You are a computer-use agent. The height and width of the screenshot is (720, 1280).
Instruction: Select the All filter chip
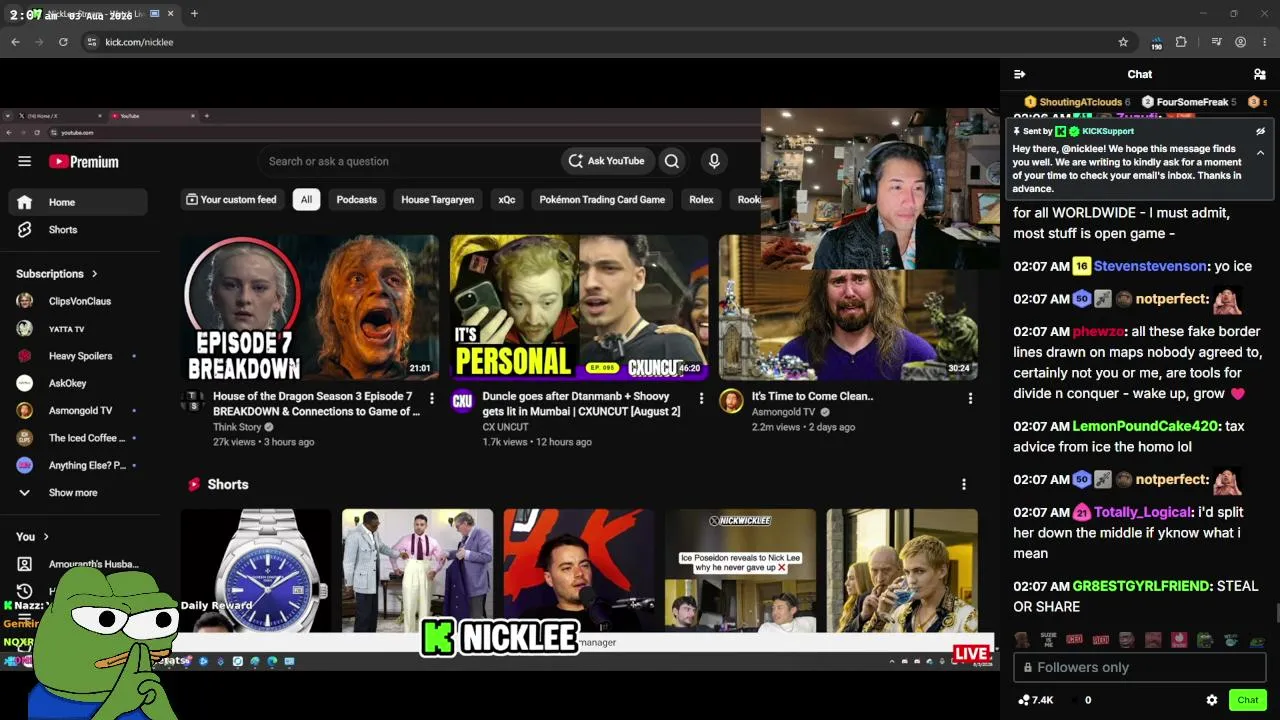pyautogui.click(x=306, y=200)
